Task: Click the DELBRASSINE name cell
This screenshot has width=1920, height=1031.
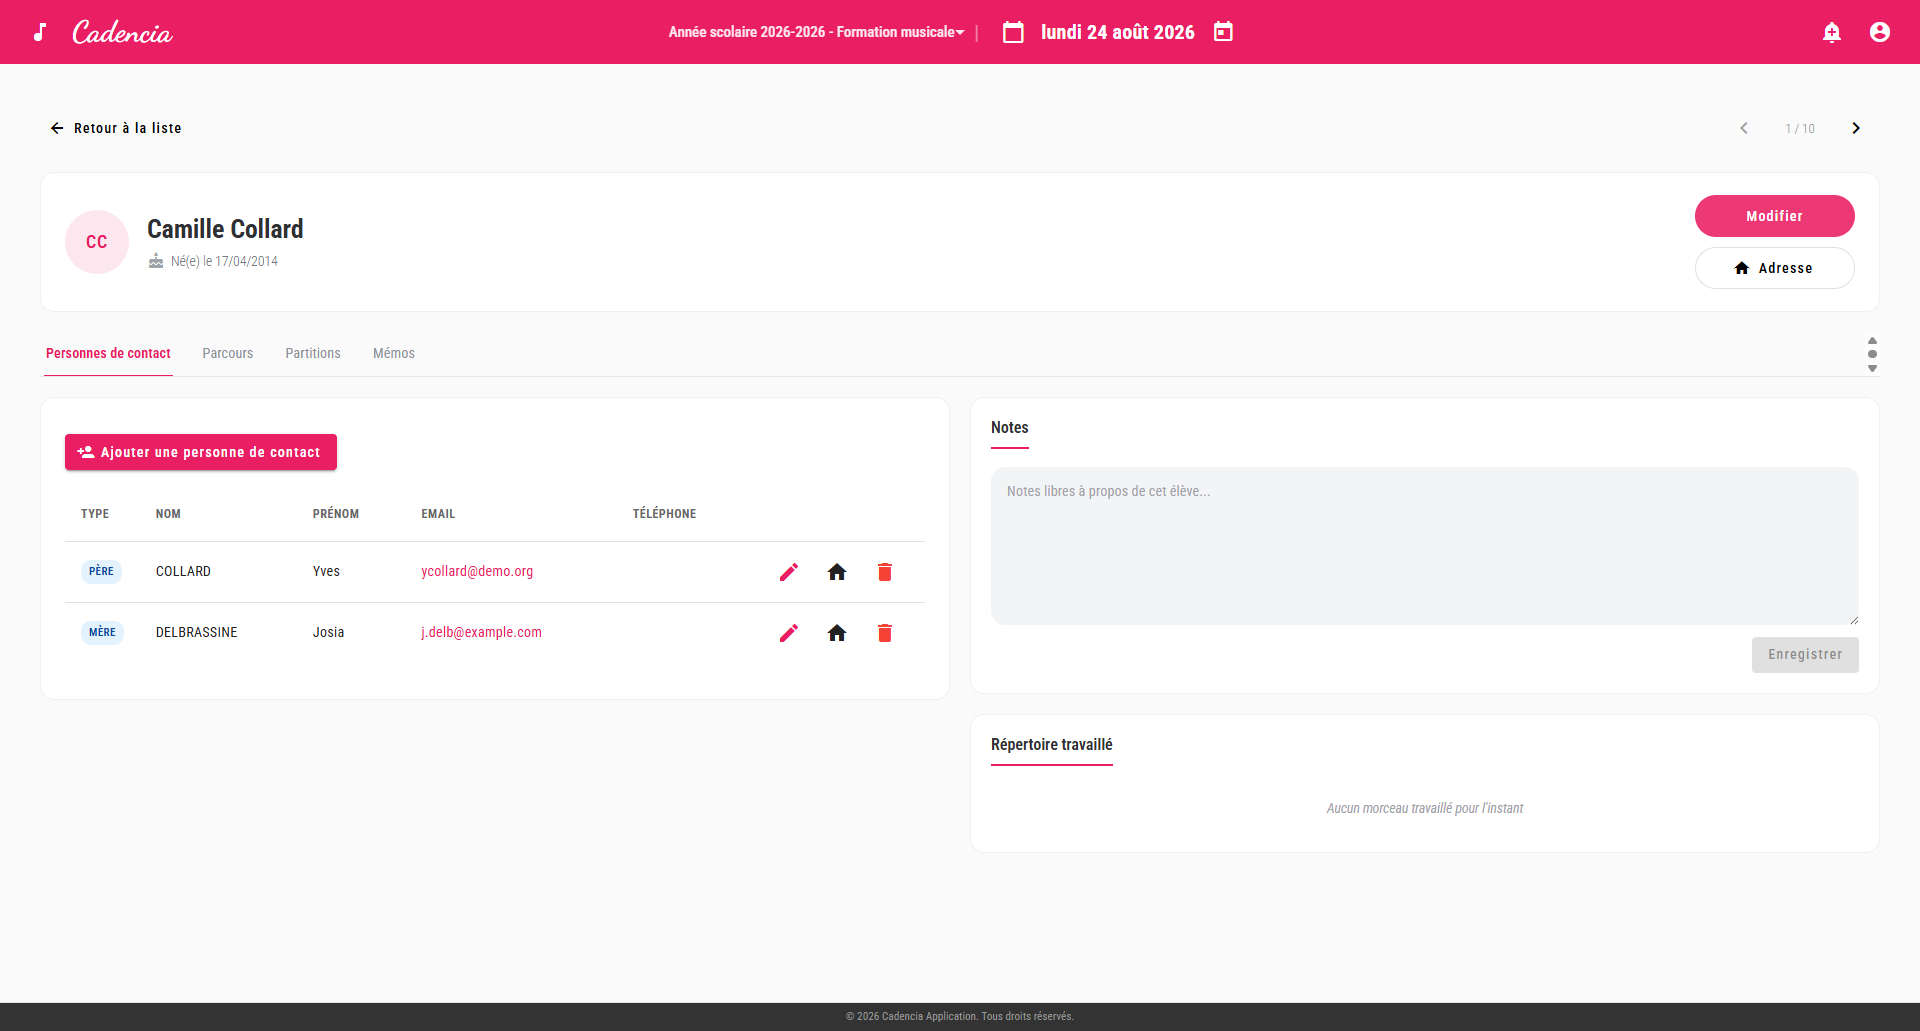Action: [197, 632]
